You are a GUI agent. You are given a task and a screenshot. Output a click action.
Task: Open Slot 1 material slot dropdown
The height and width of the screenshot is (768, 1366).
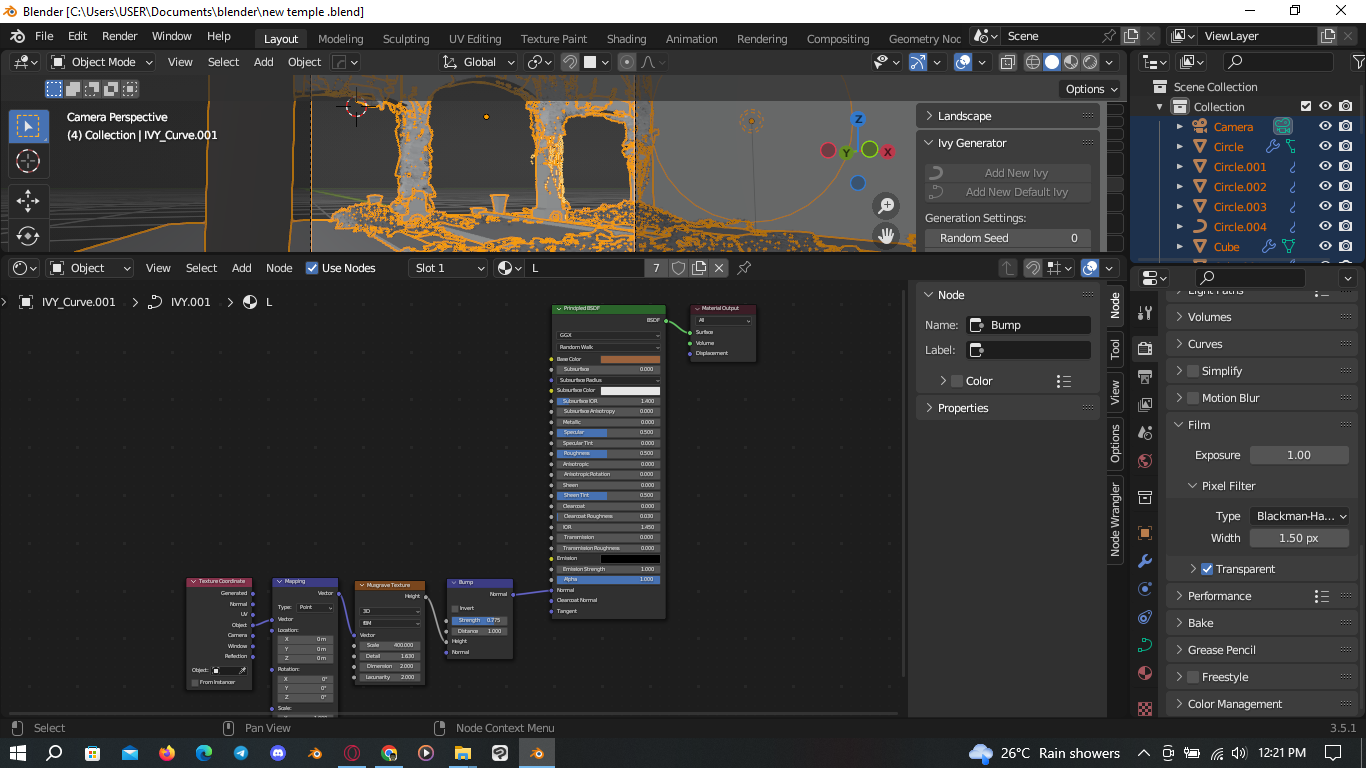448,268
